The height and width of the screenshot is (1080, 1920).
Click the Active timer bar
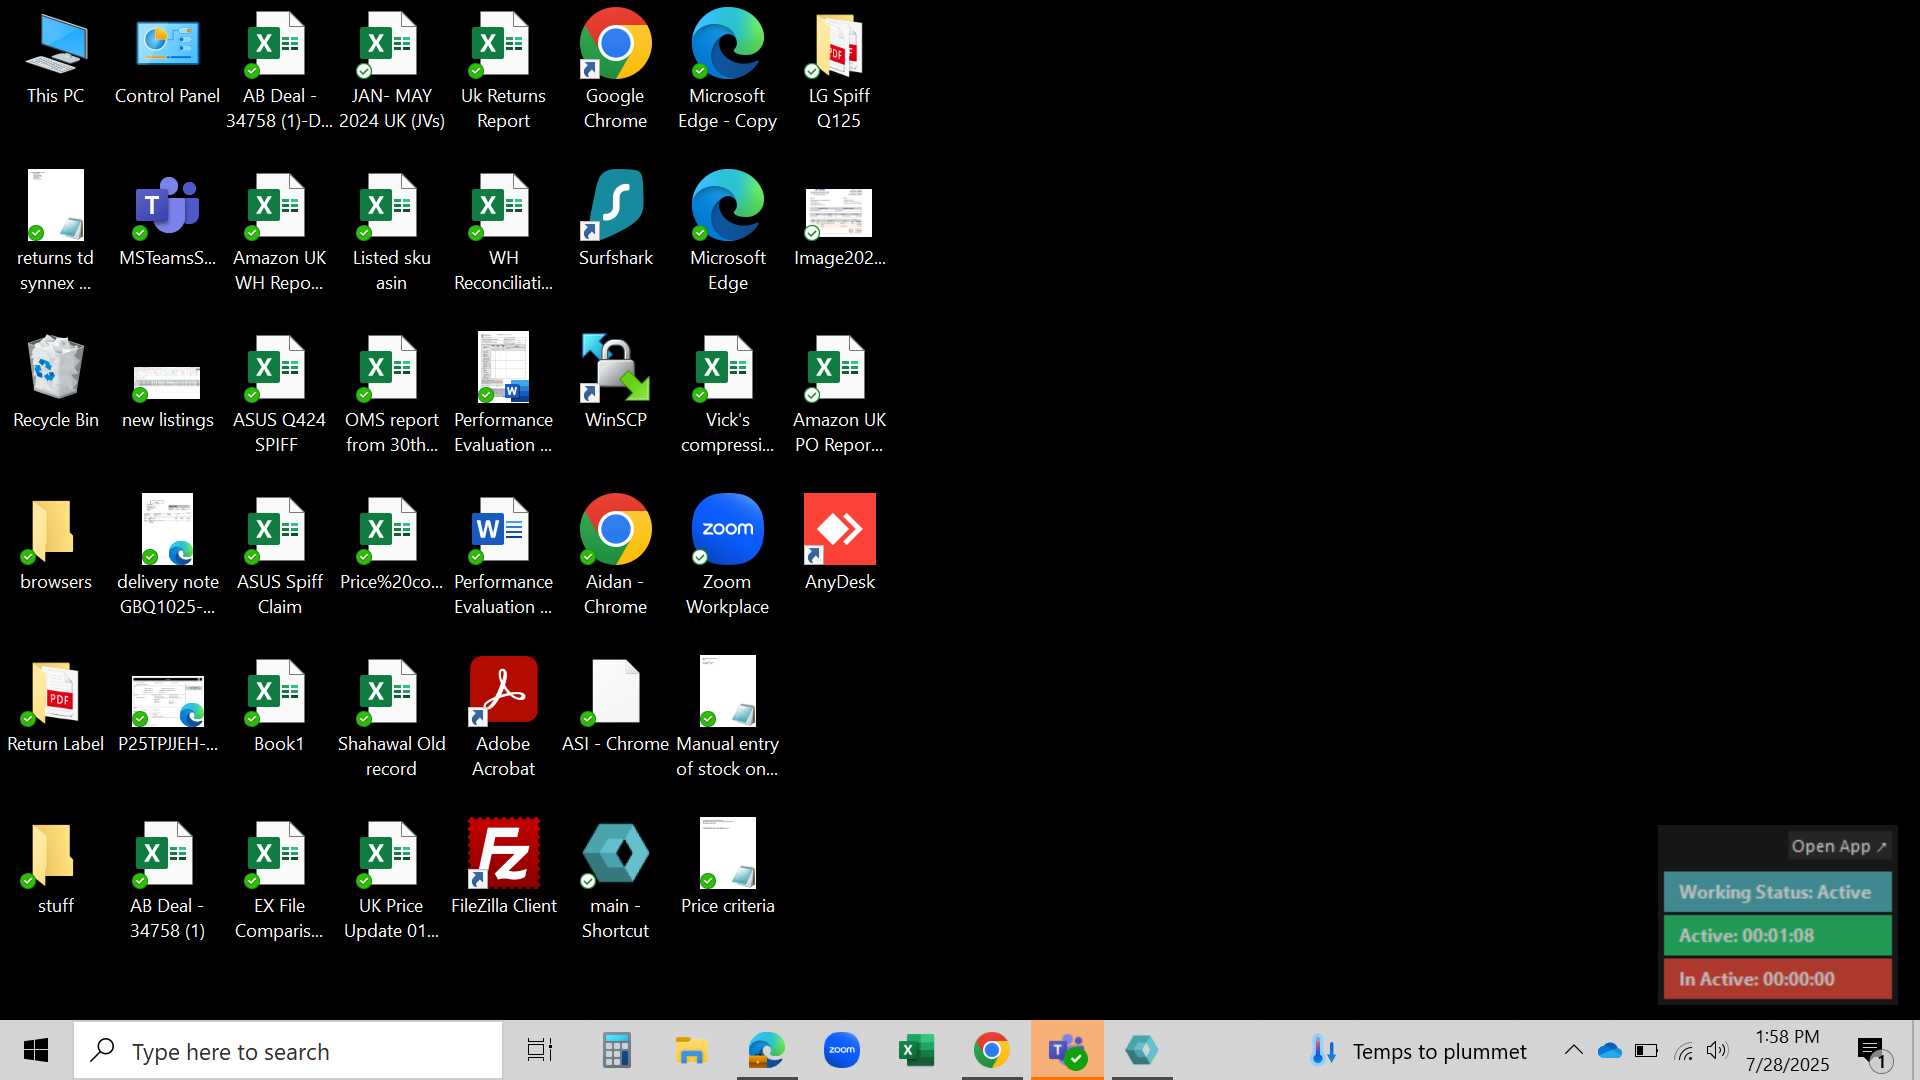pos(1777,936)
